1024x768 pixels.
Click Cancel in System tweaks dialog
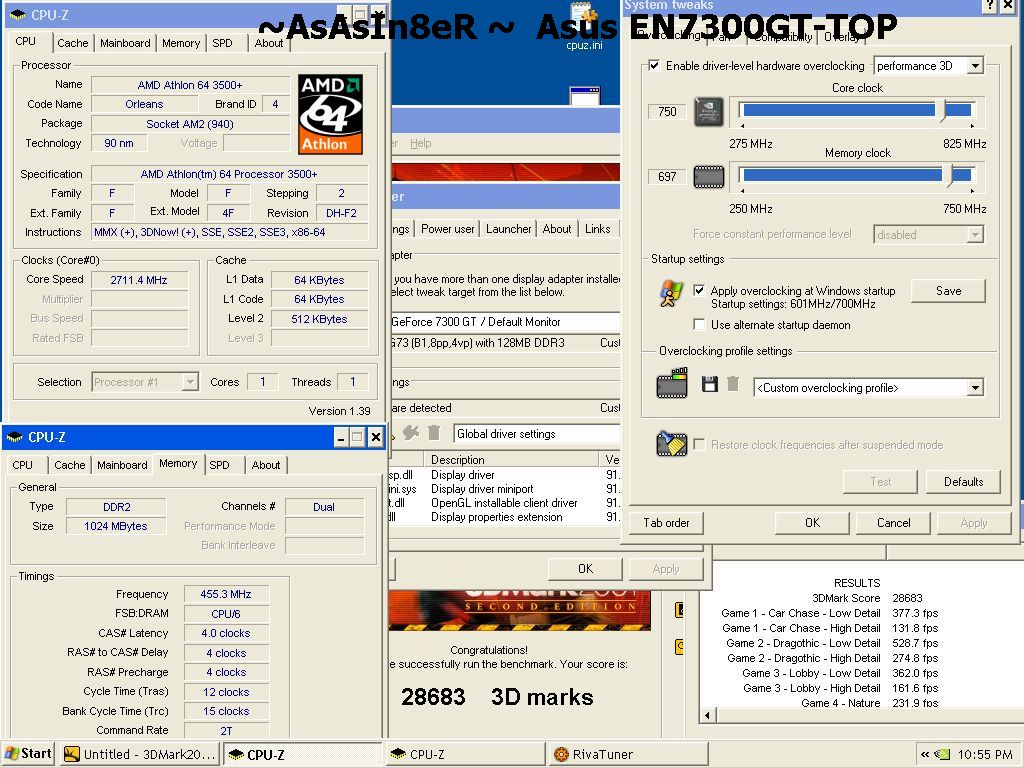click(x=893, y=523)
